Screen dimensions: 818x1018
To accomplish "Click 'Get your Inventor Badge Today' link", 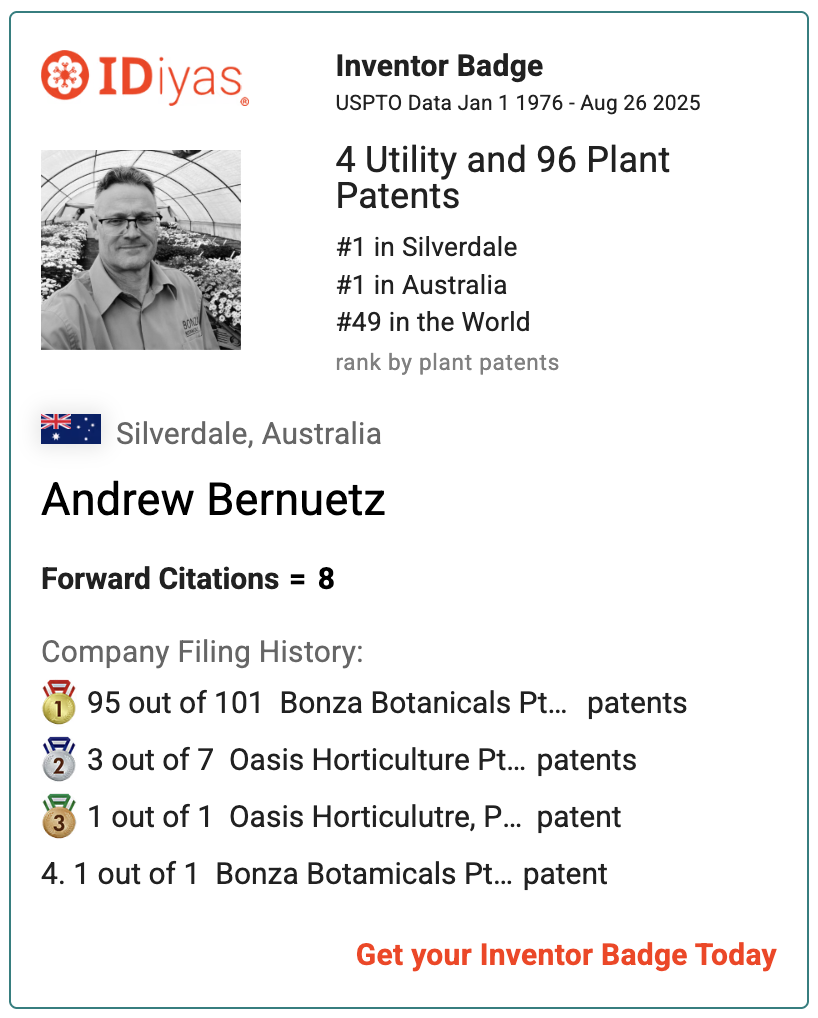I will [x=566, y=955].
